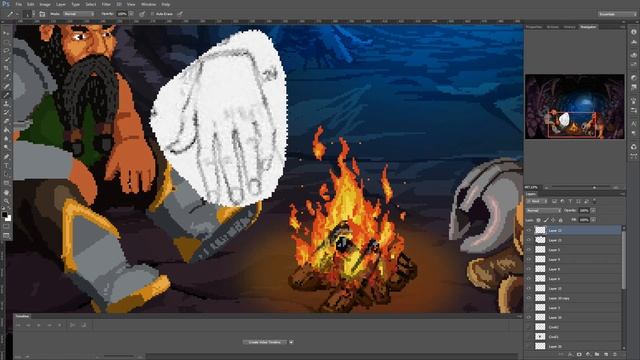The image size is (640, 360).
Task: Click the Navigator preview thumbnail
Action: pyautogui.click(x=574, y=107)
